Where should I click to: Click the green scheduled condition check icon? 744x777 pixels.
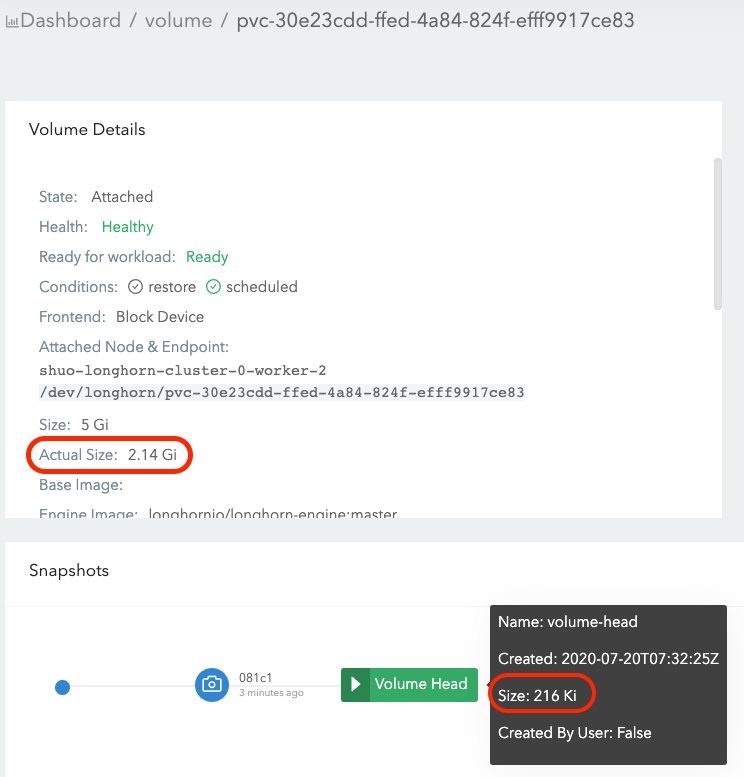tap(213, 287)
